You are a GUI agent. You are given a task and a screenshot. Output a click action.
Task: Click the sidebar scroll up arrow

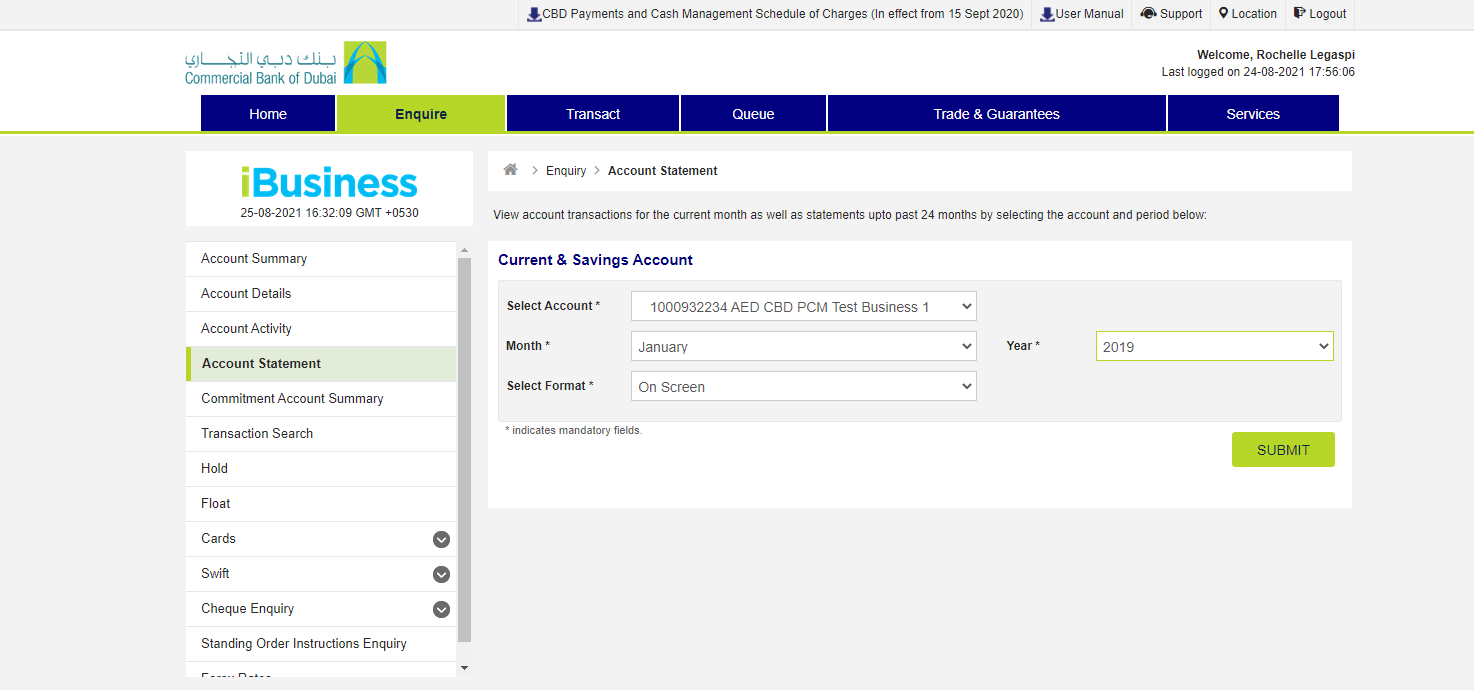[464, 250]
